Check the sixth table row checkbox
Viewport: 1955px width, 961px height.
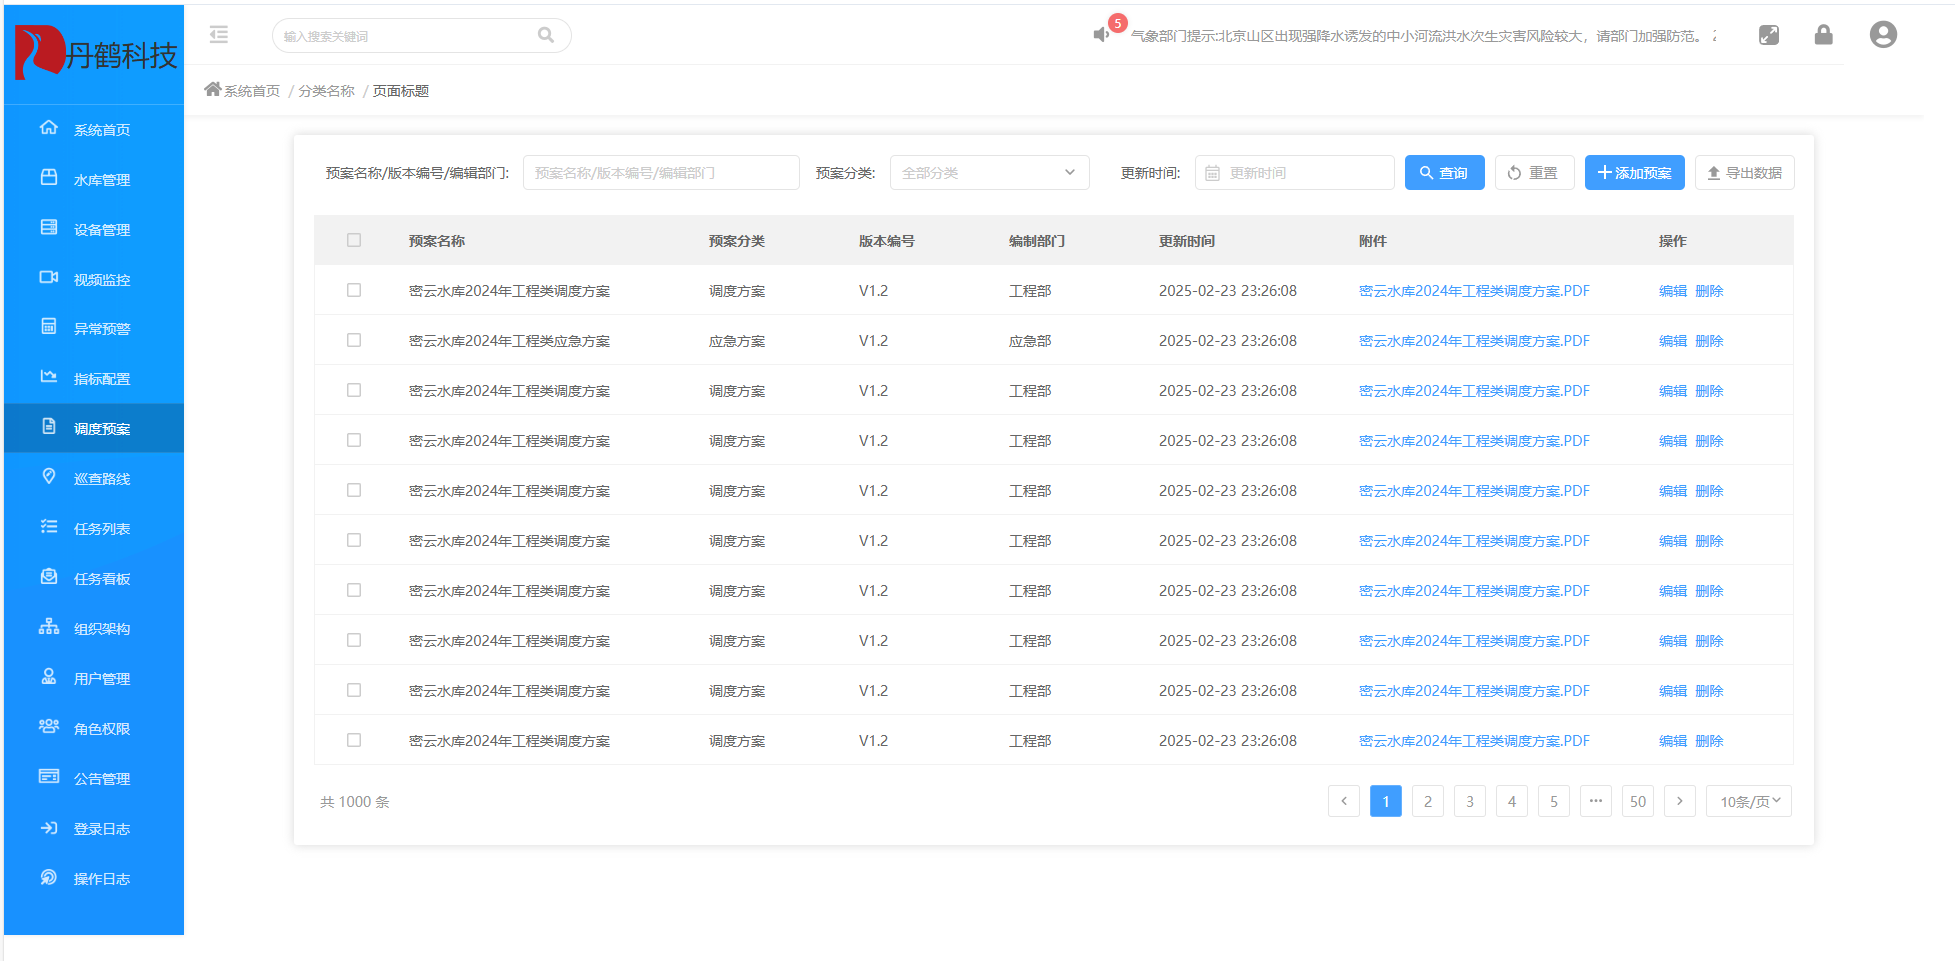354,540
